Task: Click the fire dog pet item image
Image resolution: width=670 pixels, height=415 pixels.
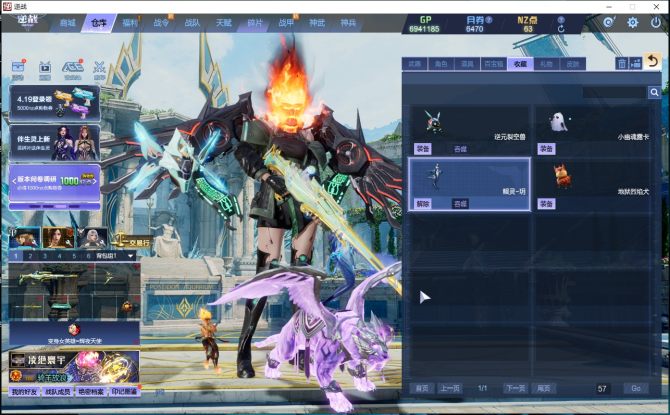Action: 561,176
